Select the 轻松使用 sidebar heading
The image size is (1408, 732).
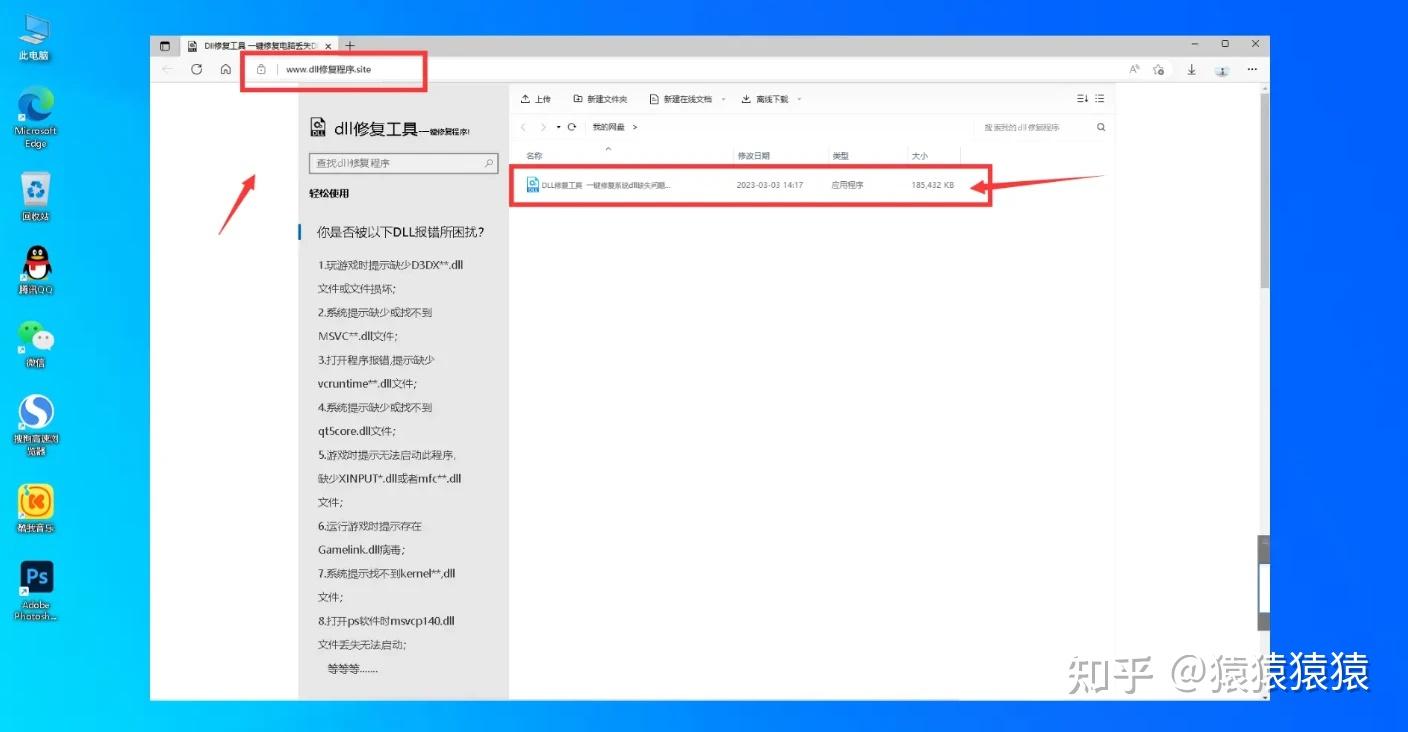point(329,193)
